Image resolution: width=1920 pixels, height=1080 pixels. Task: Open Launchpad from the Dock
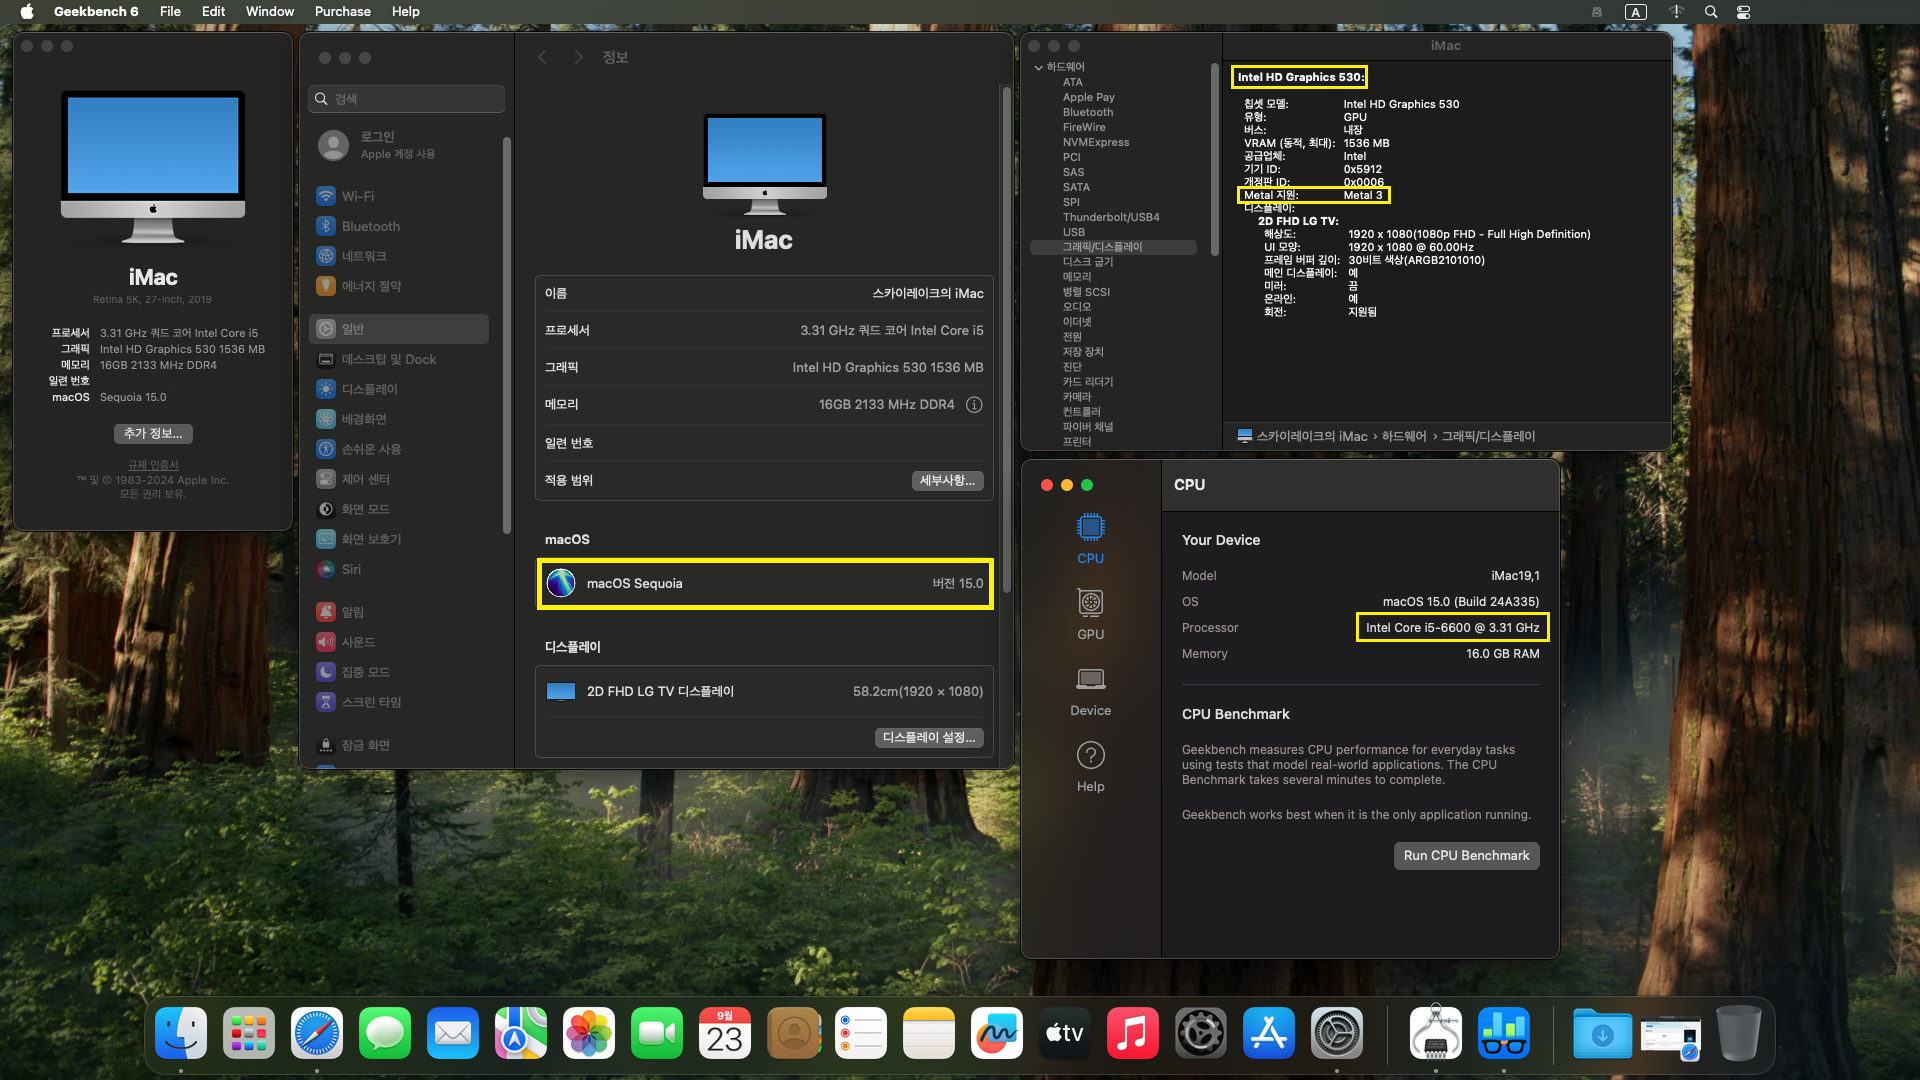pos(249,1033)
